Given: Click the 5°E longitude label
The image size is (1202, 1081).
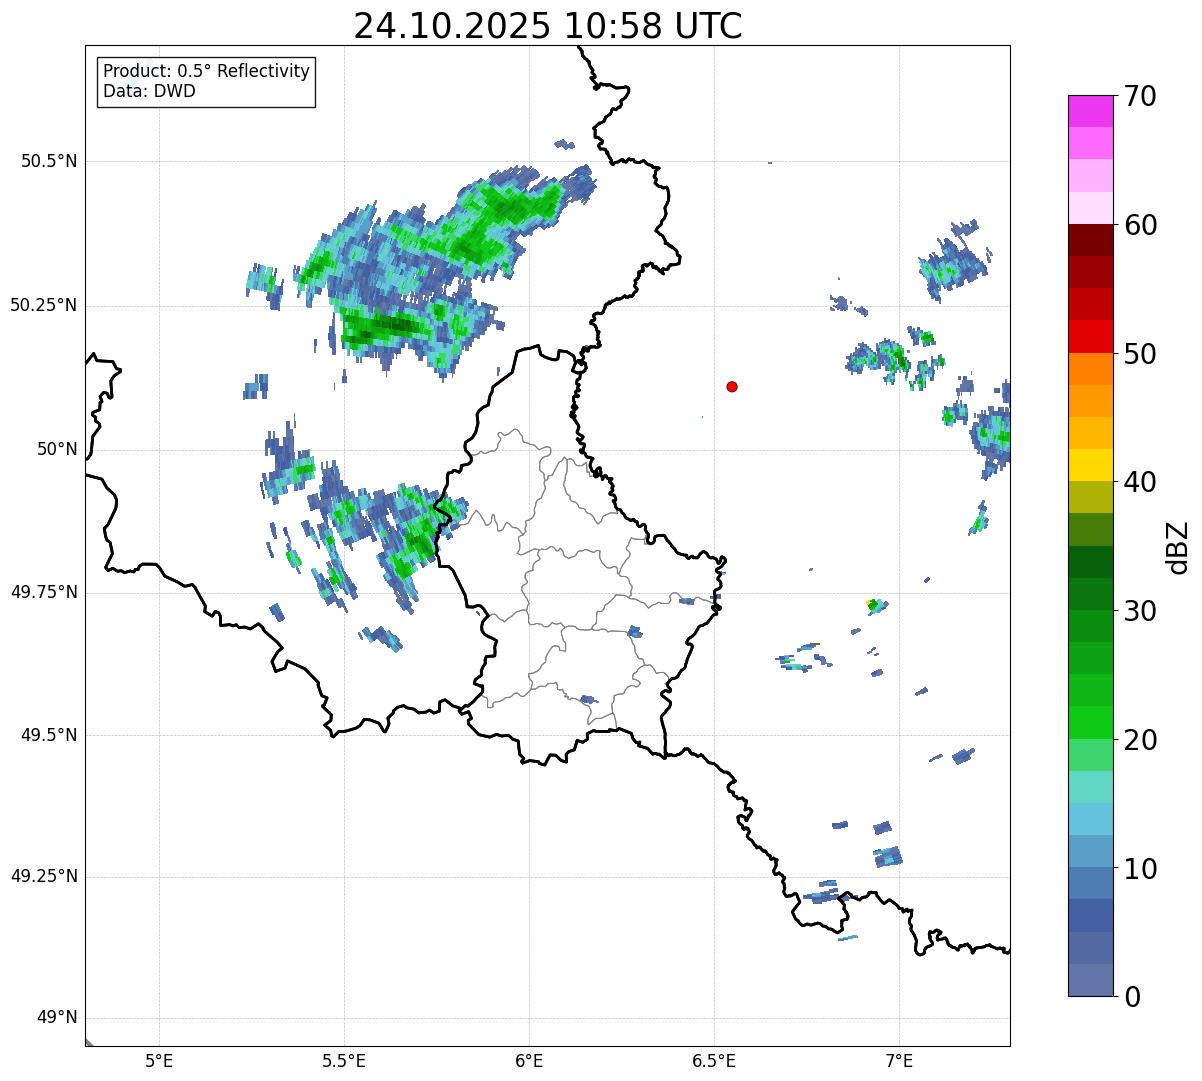Looking at the screenshot, I should coord(159,1061).
